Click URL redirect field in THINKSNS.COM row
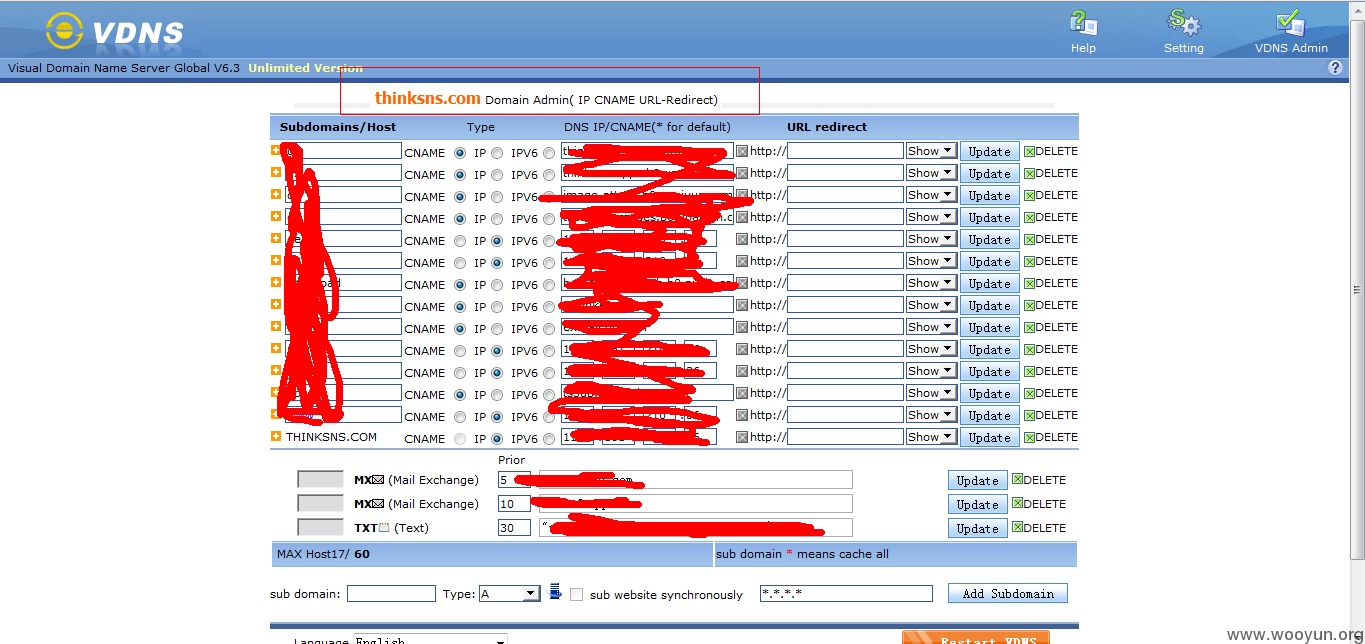1365x644 pixels. click(x=845, y=437)
